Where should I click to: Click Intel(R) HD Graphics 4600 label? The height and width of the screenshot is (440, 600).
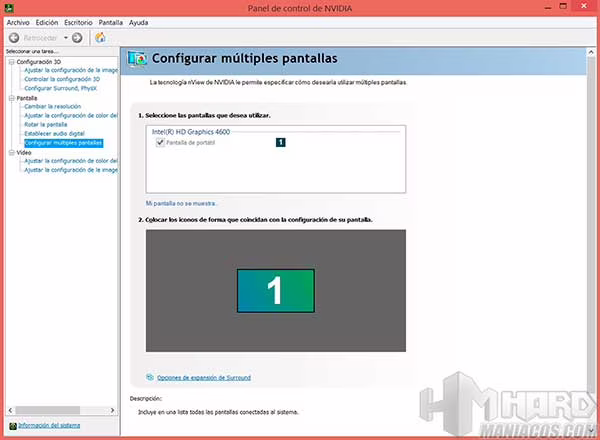191,132
